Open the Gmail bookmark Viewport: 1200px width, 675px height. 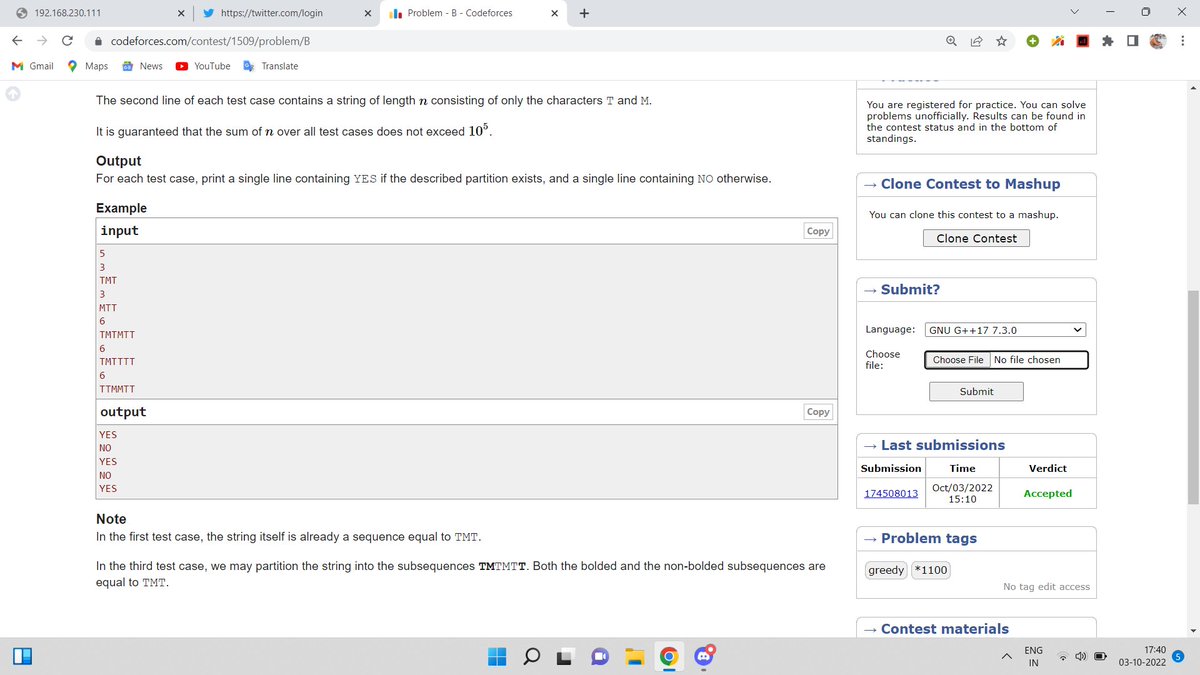pos(33,66)
